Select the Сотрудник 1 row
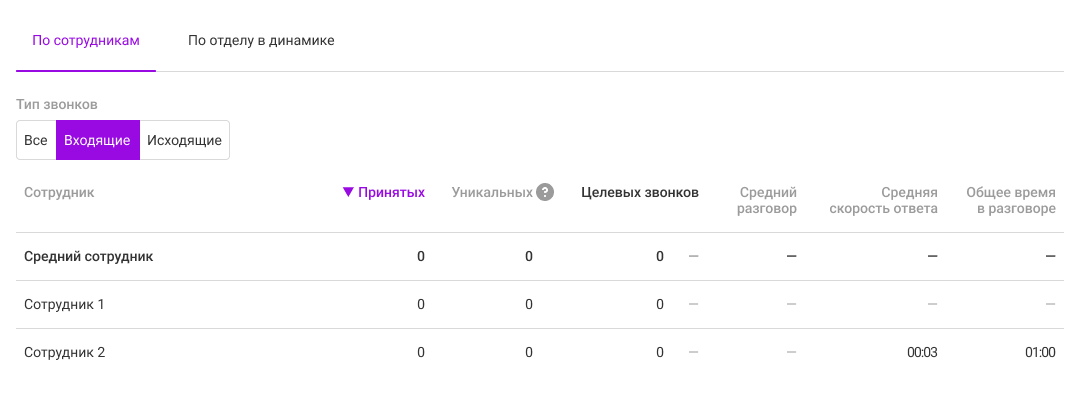Viewport: 1080px width, 400px height. [64, 304]
